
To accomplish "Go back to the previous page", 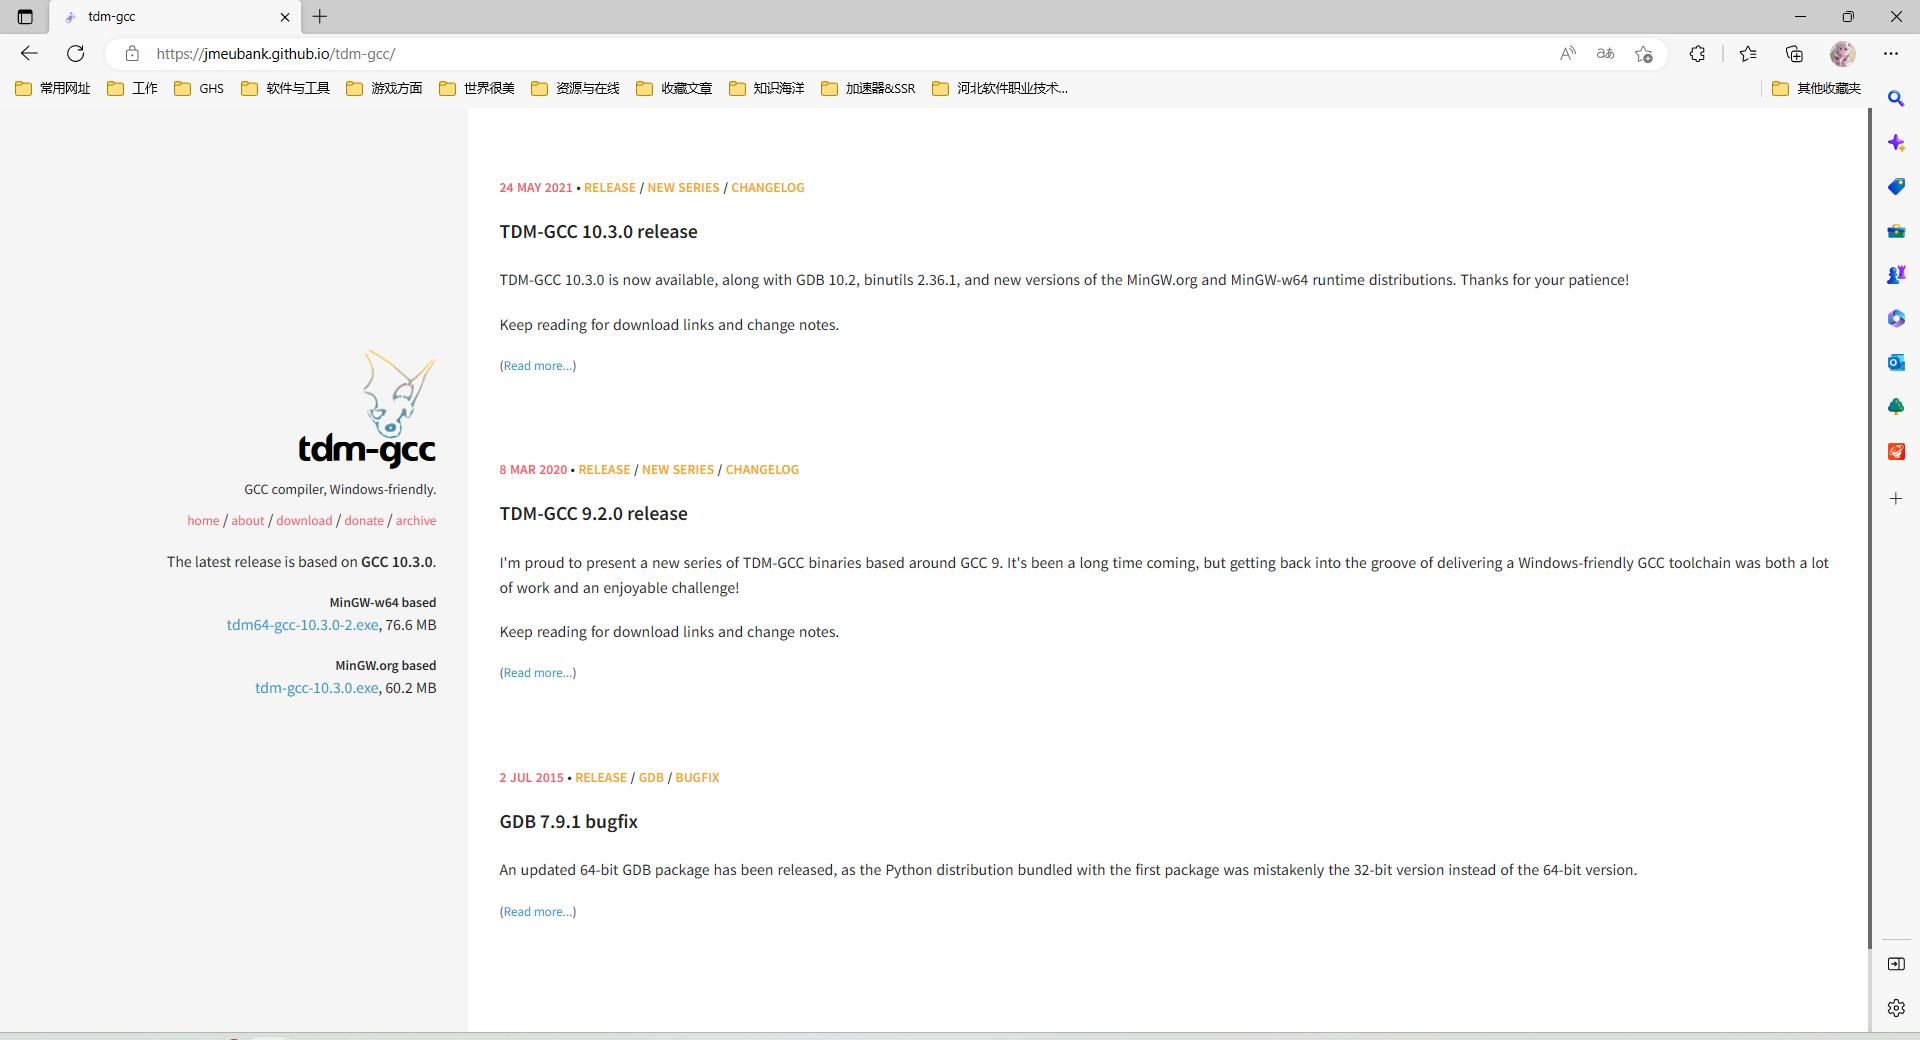I will click(29, 54).
